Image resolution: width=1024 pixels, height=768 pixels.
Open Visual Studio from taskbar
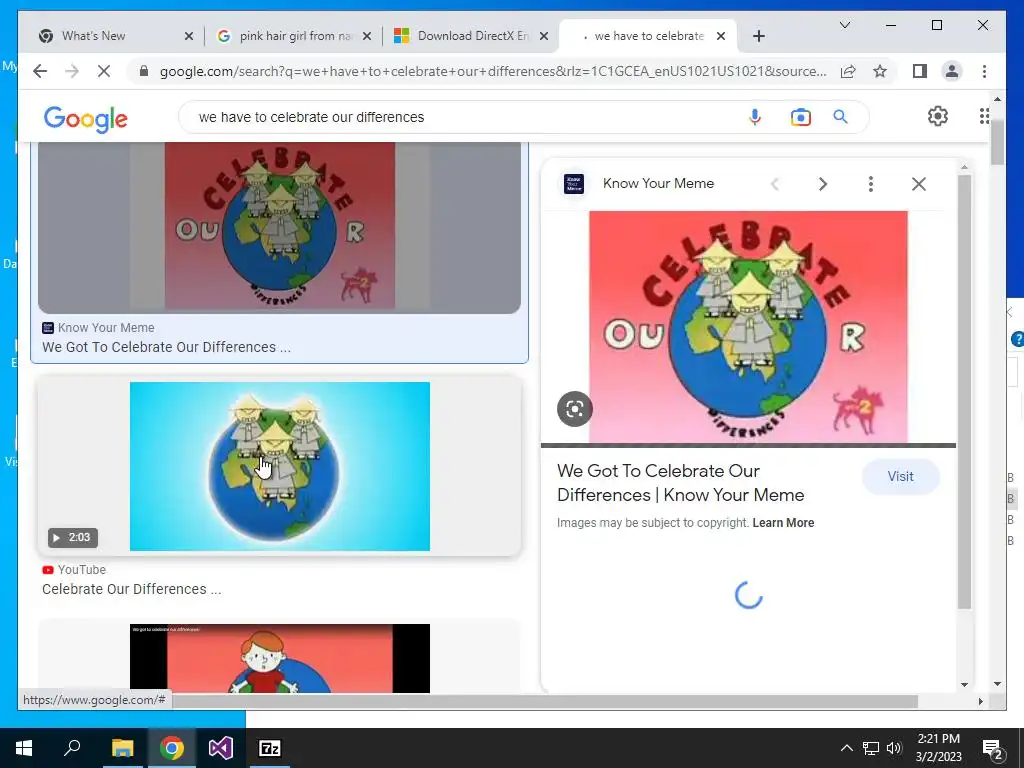tap(221, 748)
